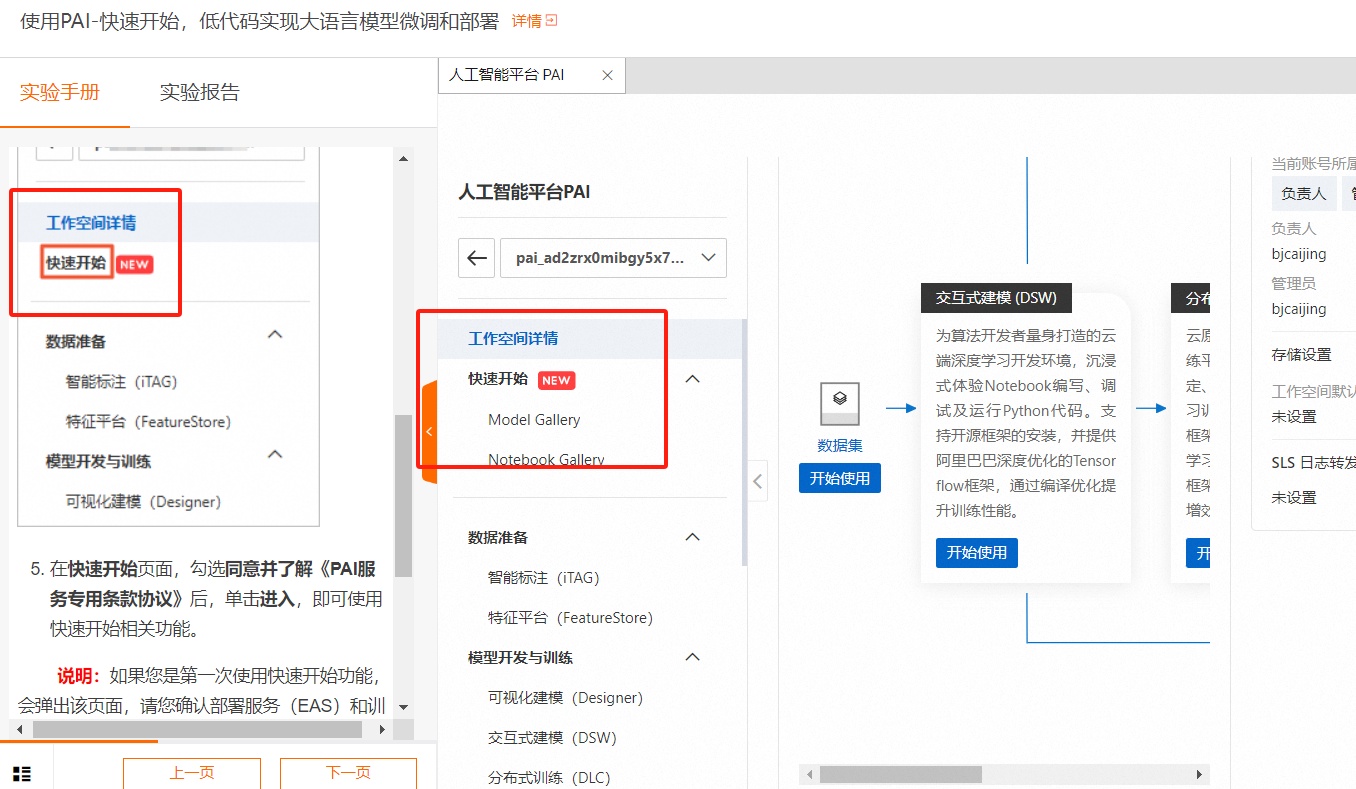Click 未设置 under 工作空间默认 setting
1356x789 pixels.
point(1294,417)
